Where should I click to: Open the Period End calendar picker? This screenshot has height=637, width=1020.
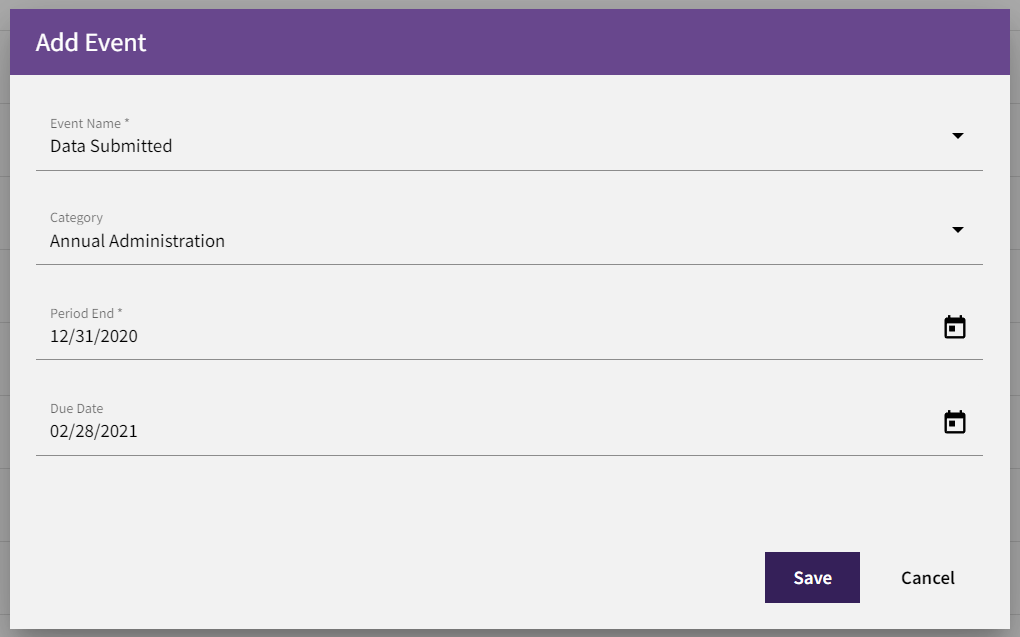coord(954,327)
